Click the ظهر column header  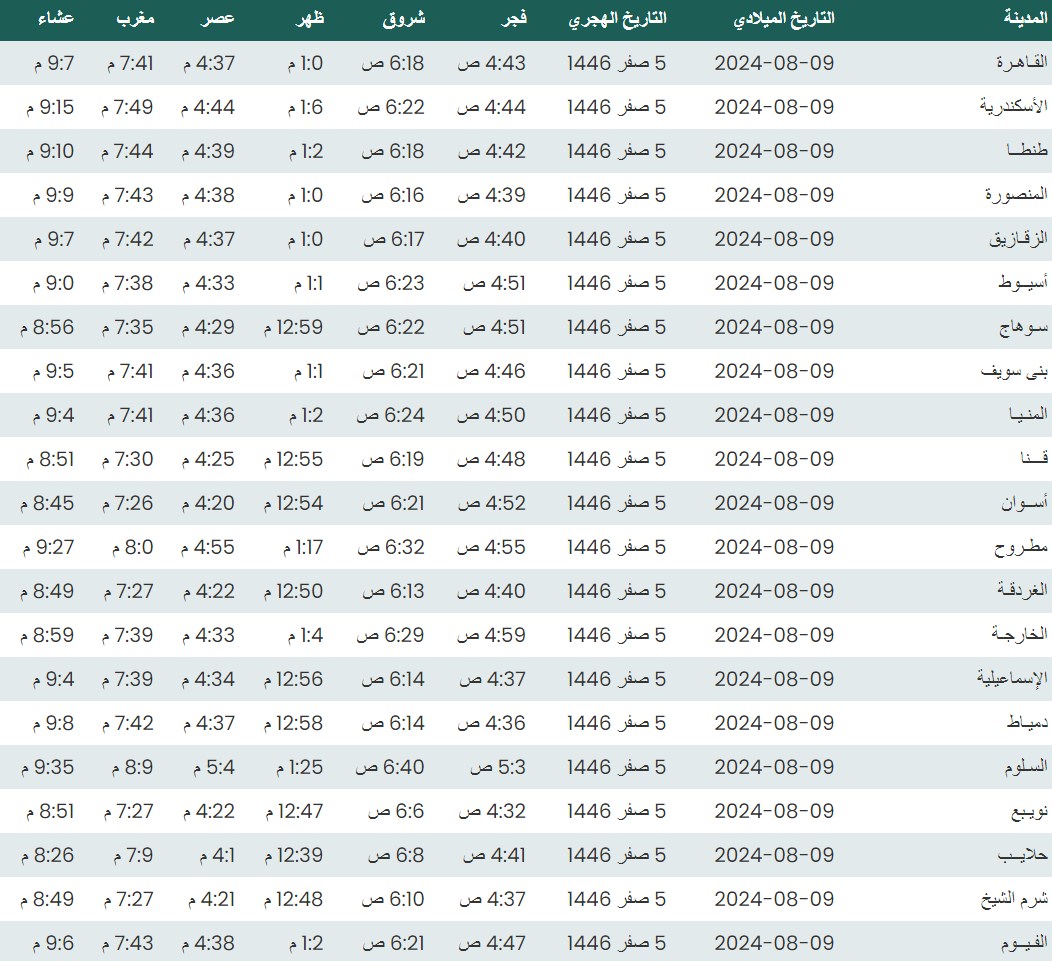click(x=307, y=19)
